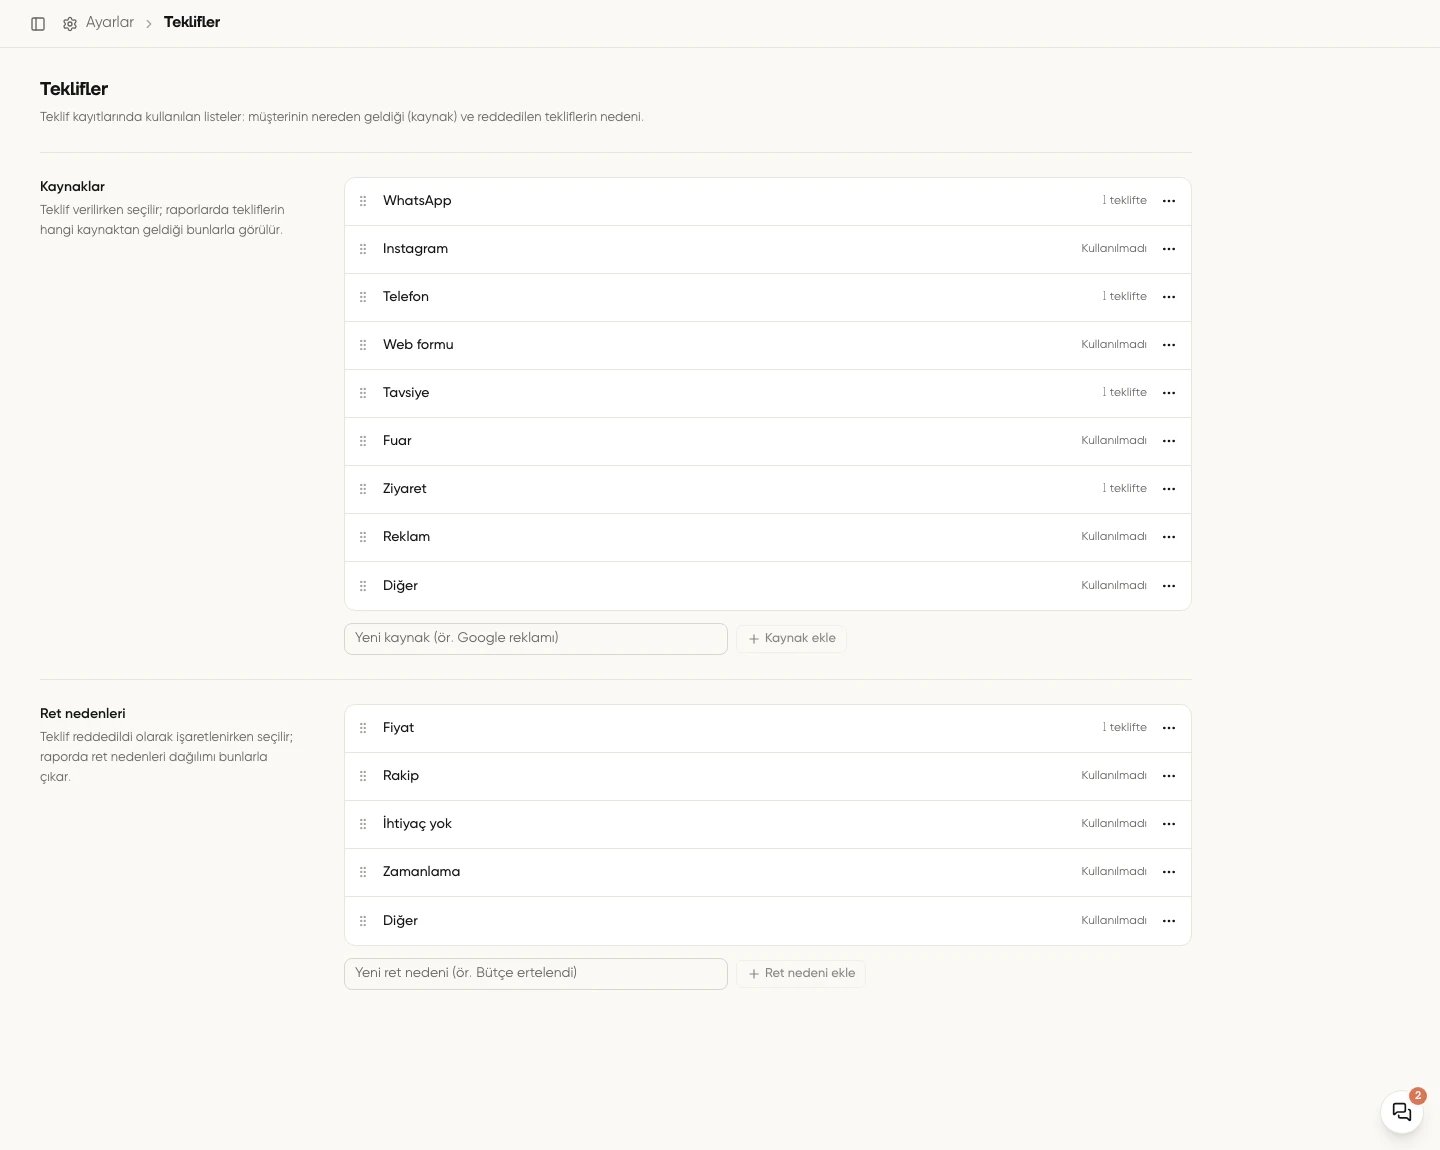1440x1150 pixels.
Task: Expand the options menu for Rakip
Action: click(1169, 776)
